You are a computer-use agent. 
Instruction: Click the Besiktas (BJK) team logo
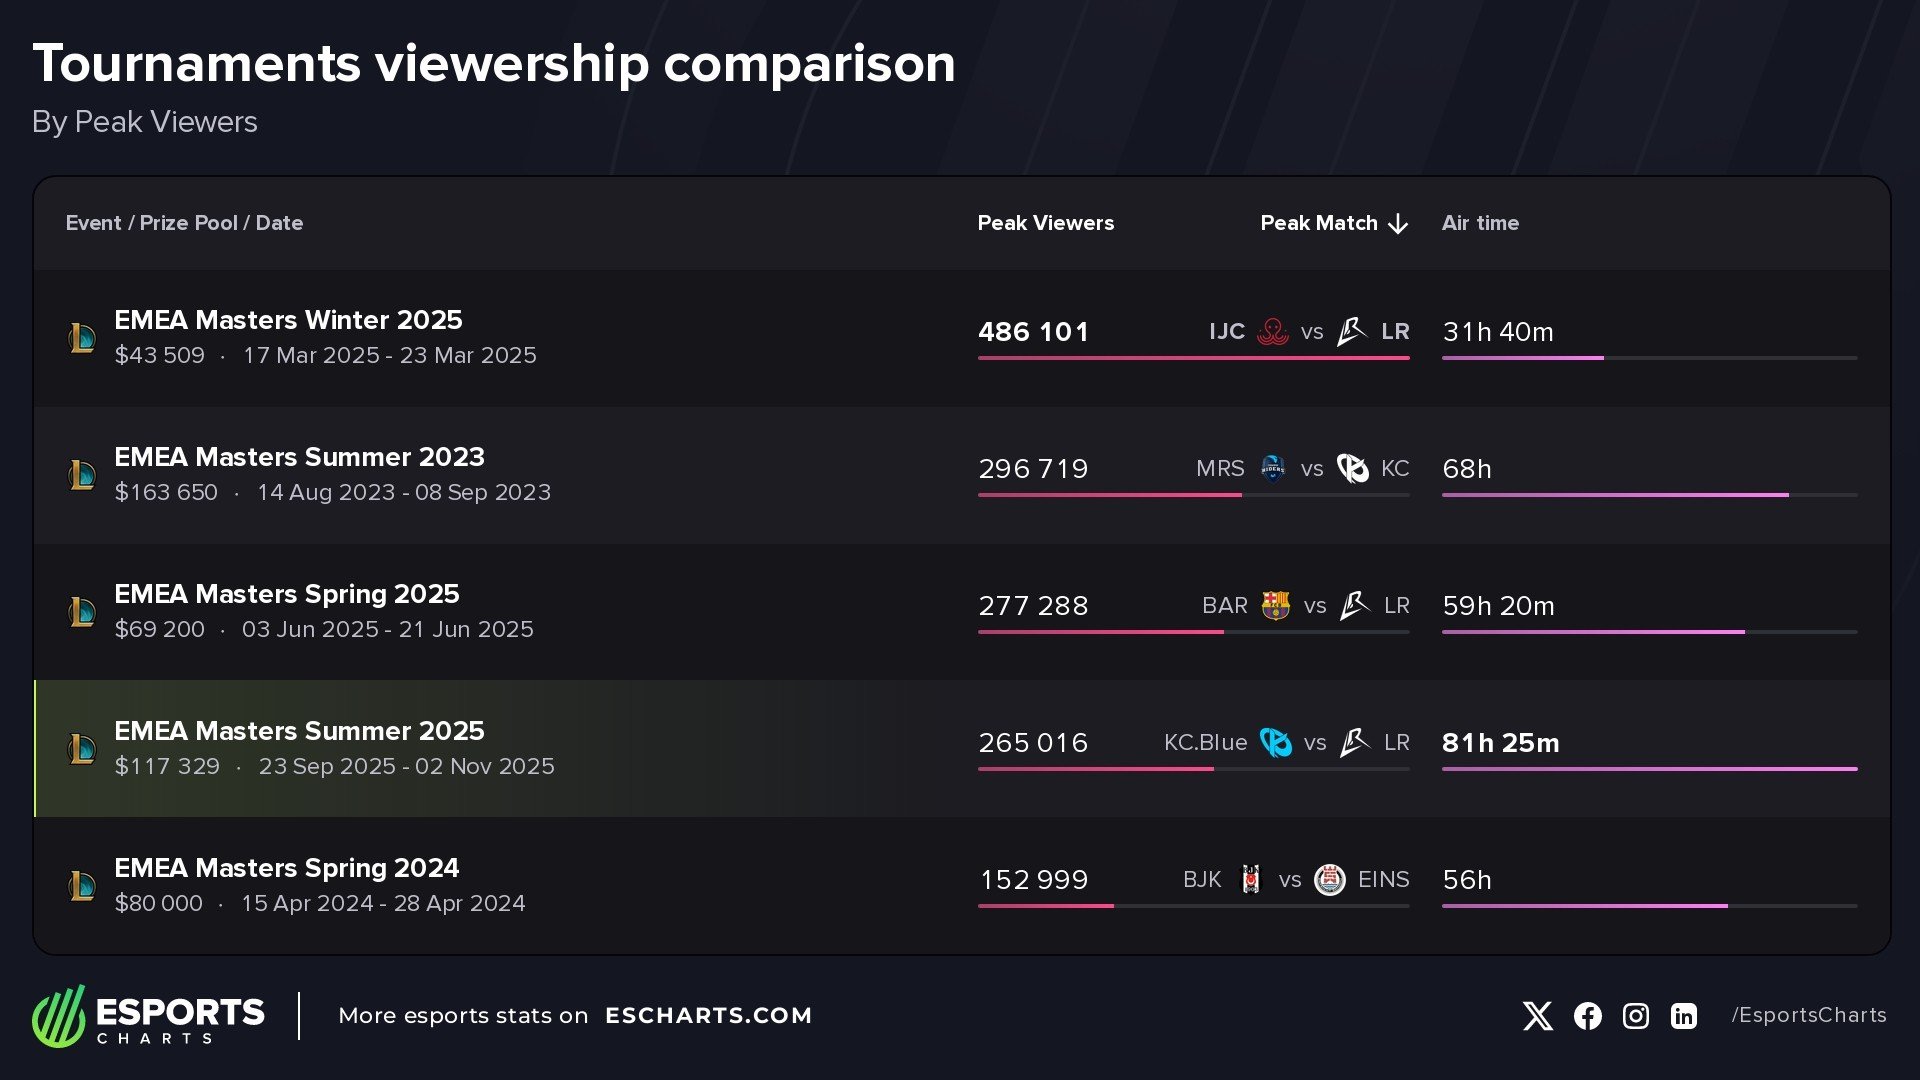[1250, 879]
